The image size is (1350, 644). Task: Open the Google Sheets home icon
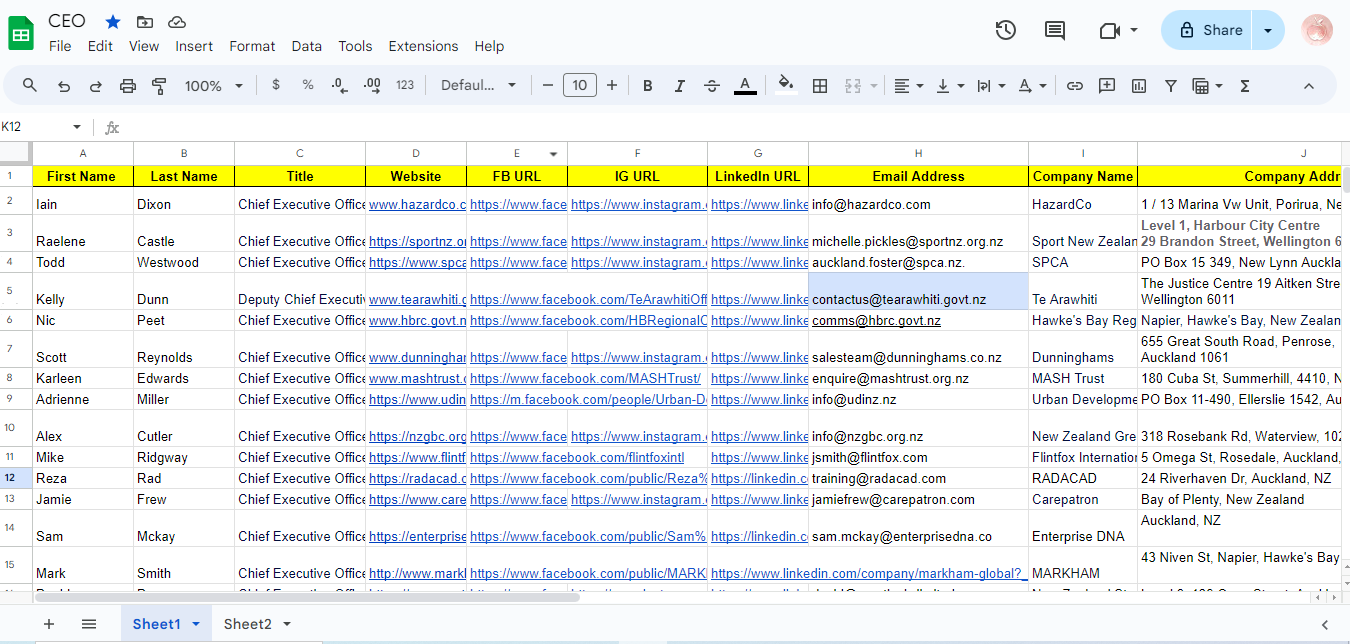pyautogui.click(x=21, y=33)
